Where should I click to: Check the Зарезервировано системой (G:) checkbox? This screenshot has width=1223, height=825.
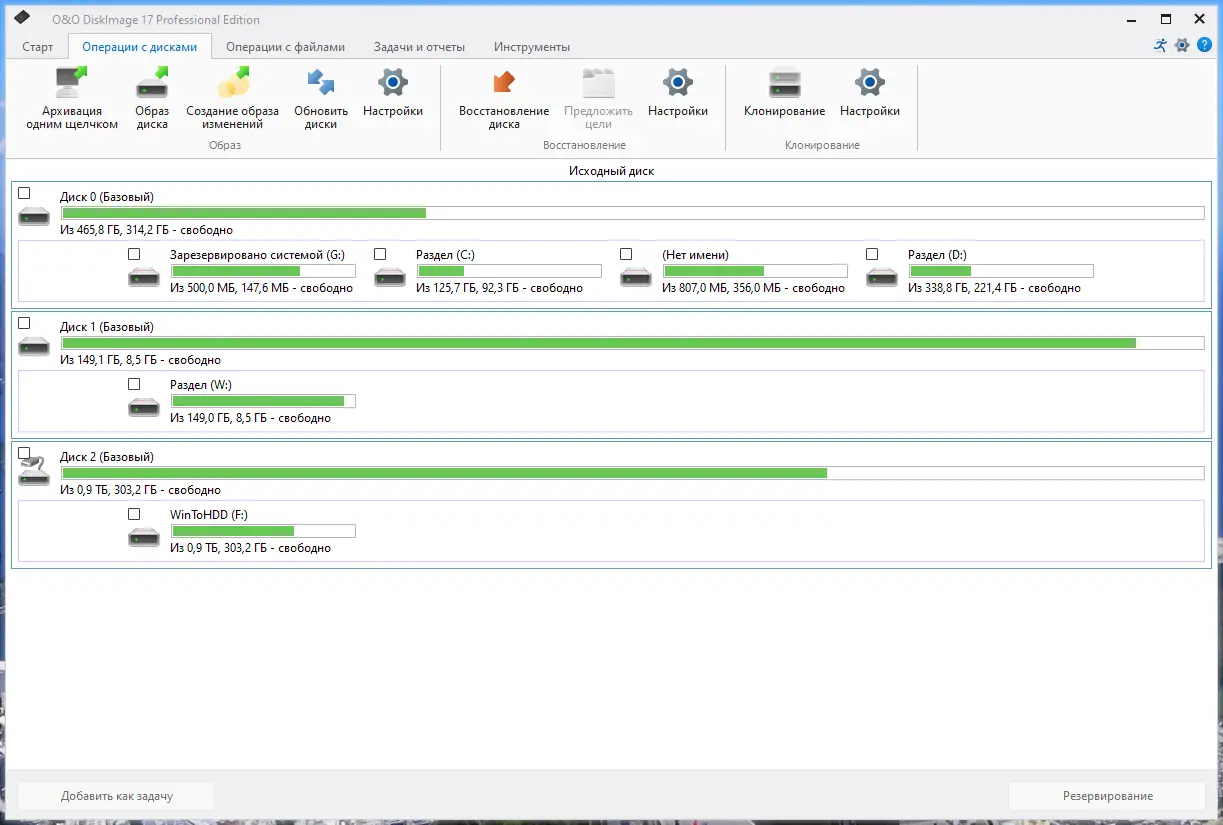click(x=134, y=254)
